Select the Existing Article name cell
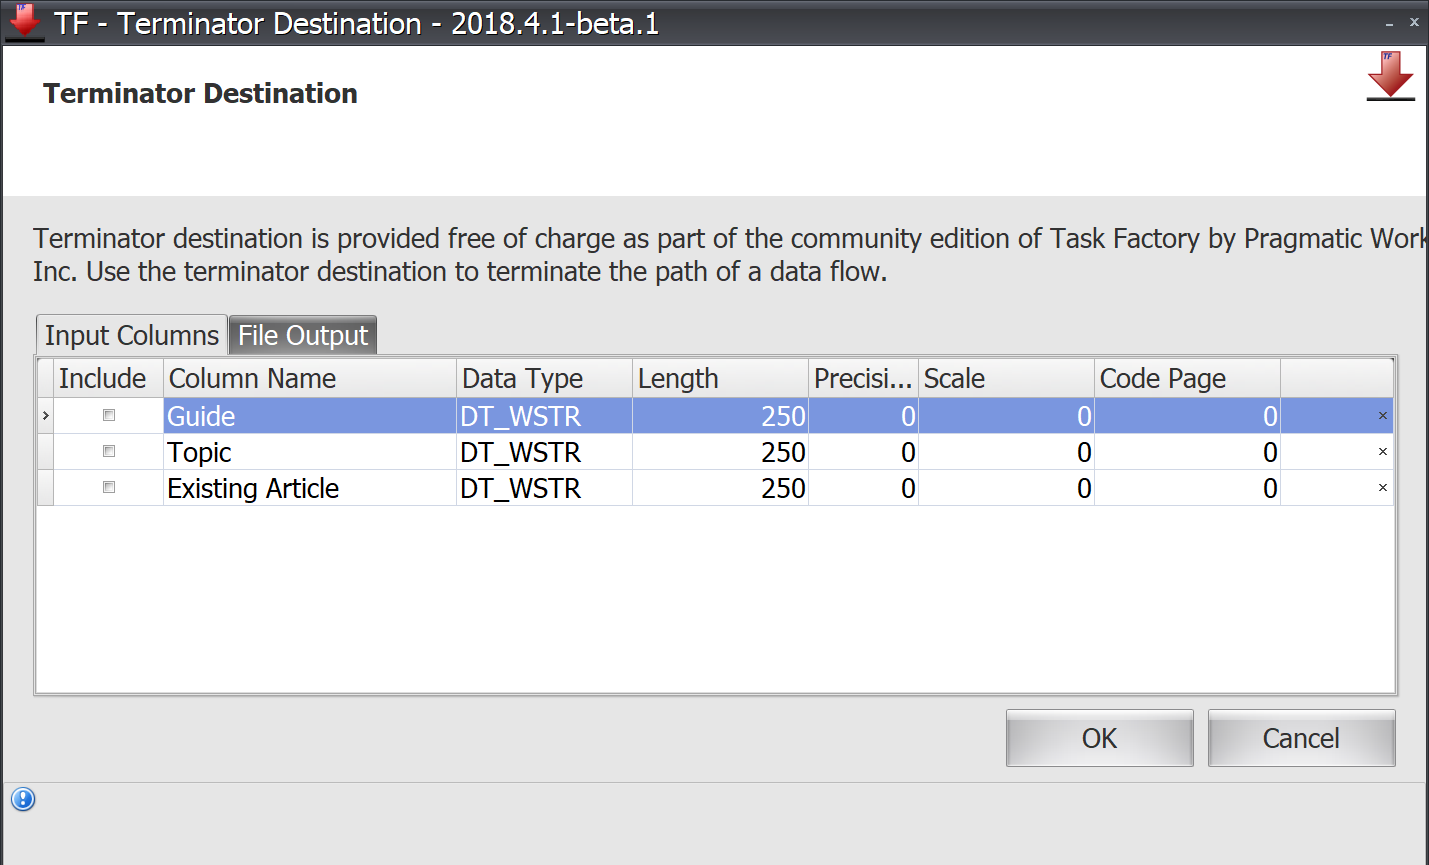 [310, 488]
